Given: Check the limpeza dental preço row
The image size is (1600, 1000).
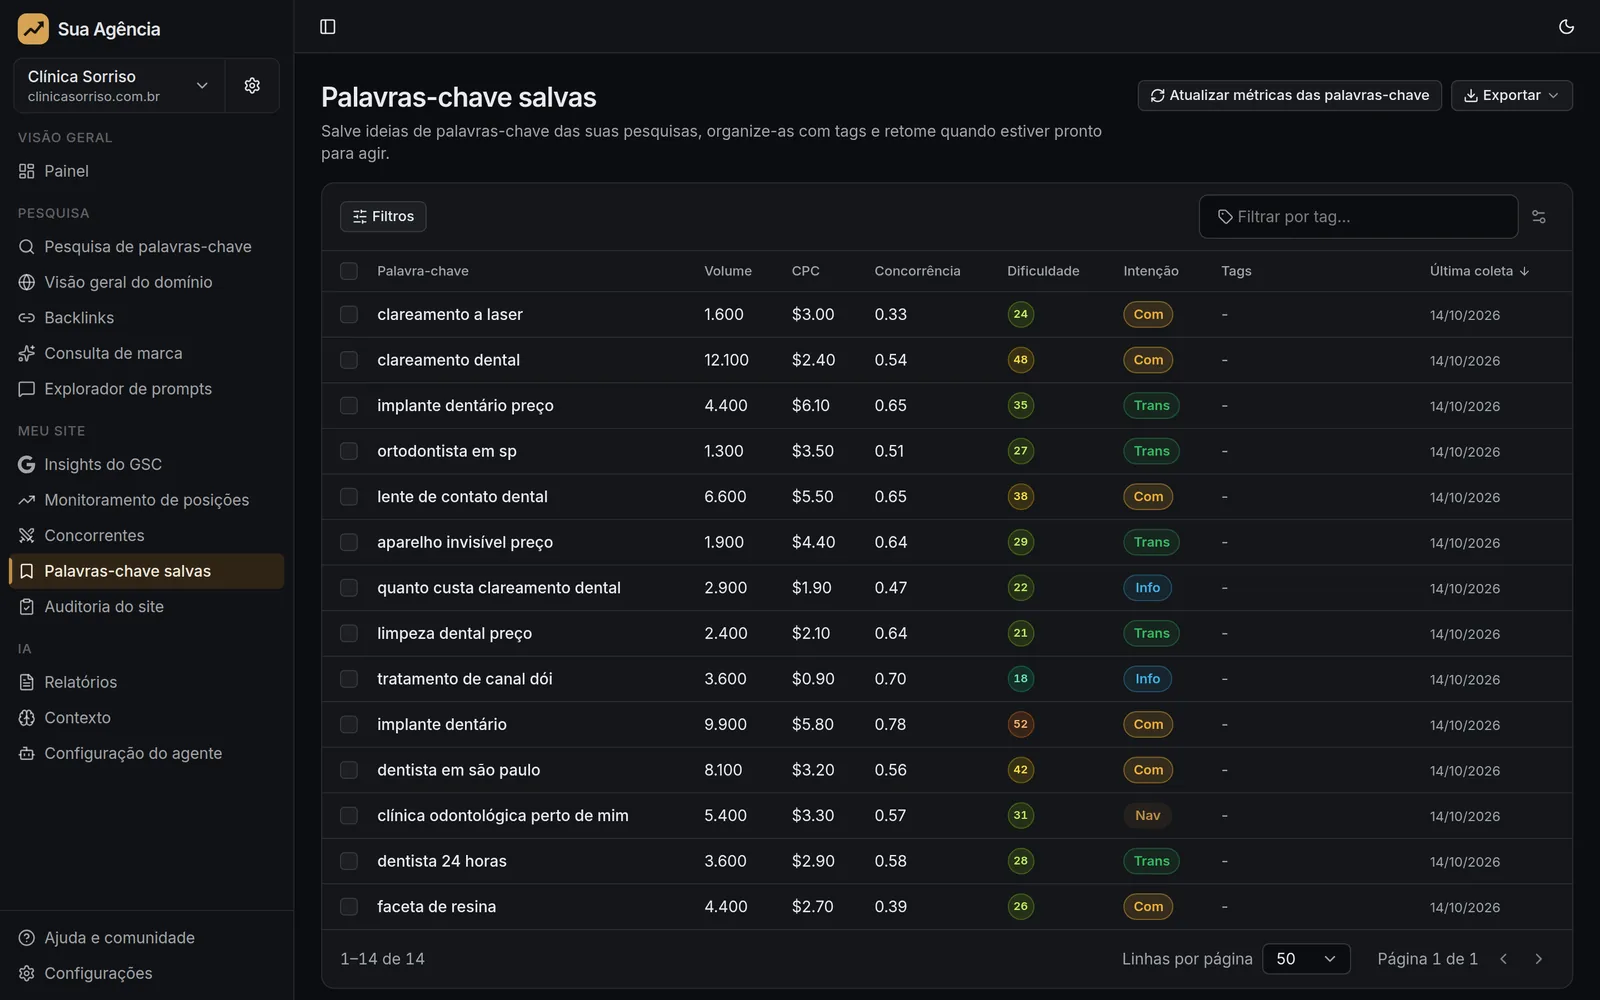Looking at the screenshot, I should 349,633.
